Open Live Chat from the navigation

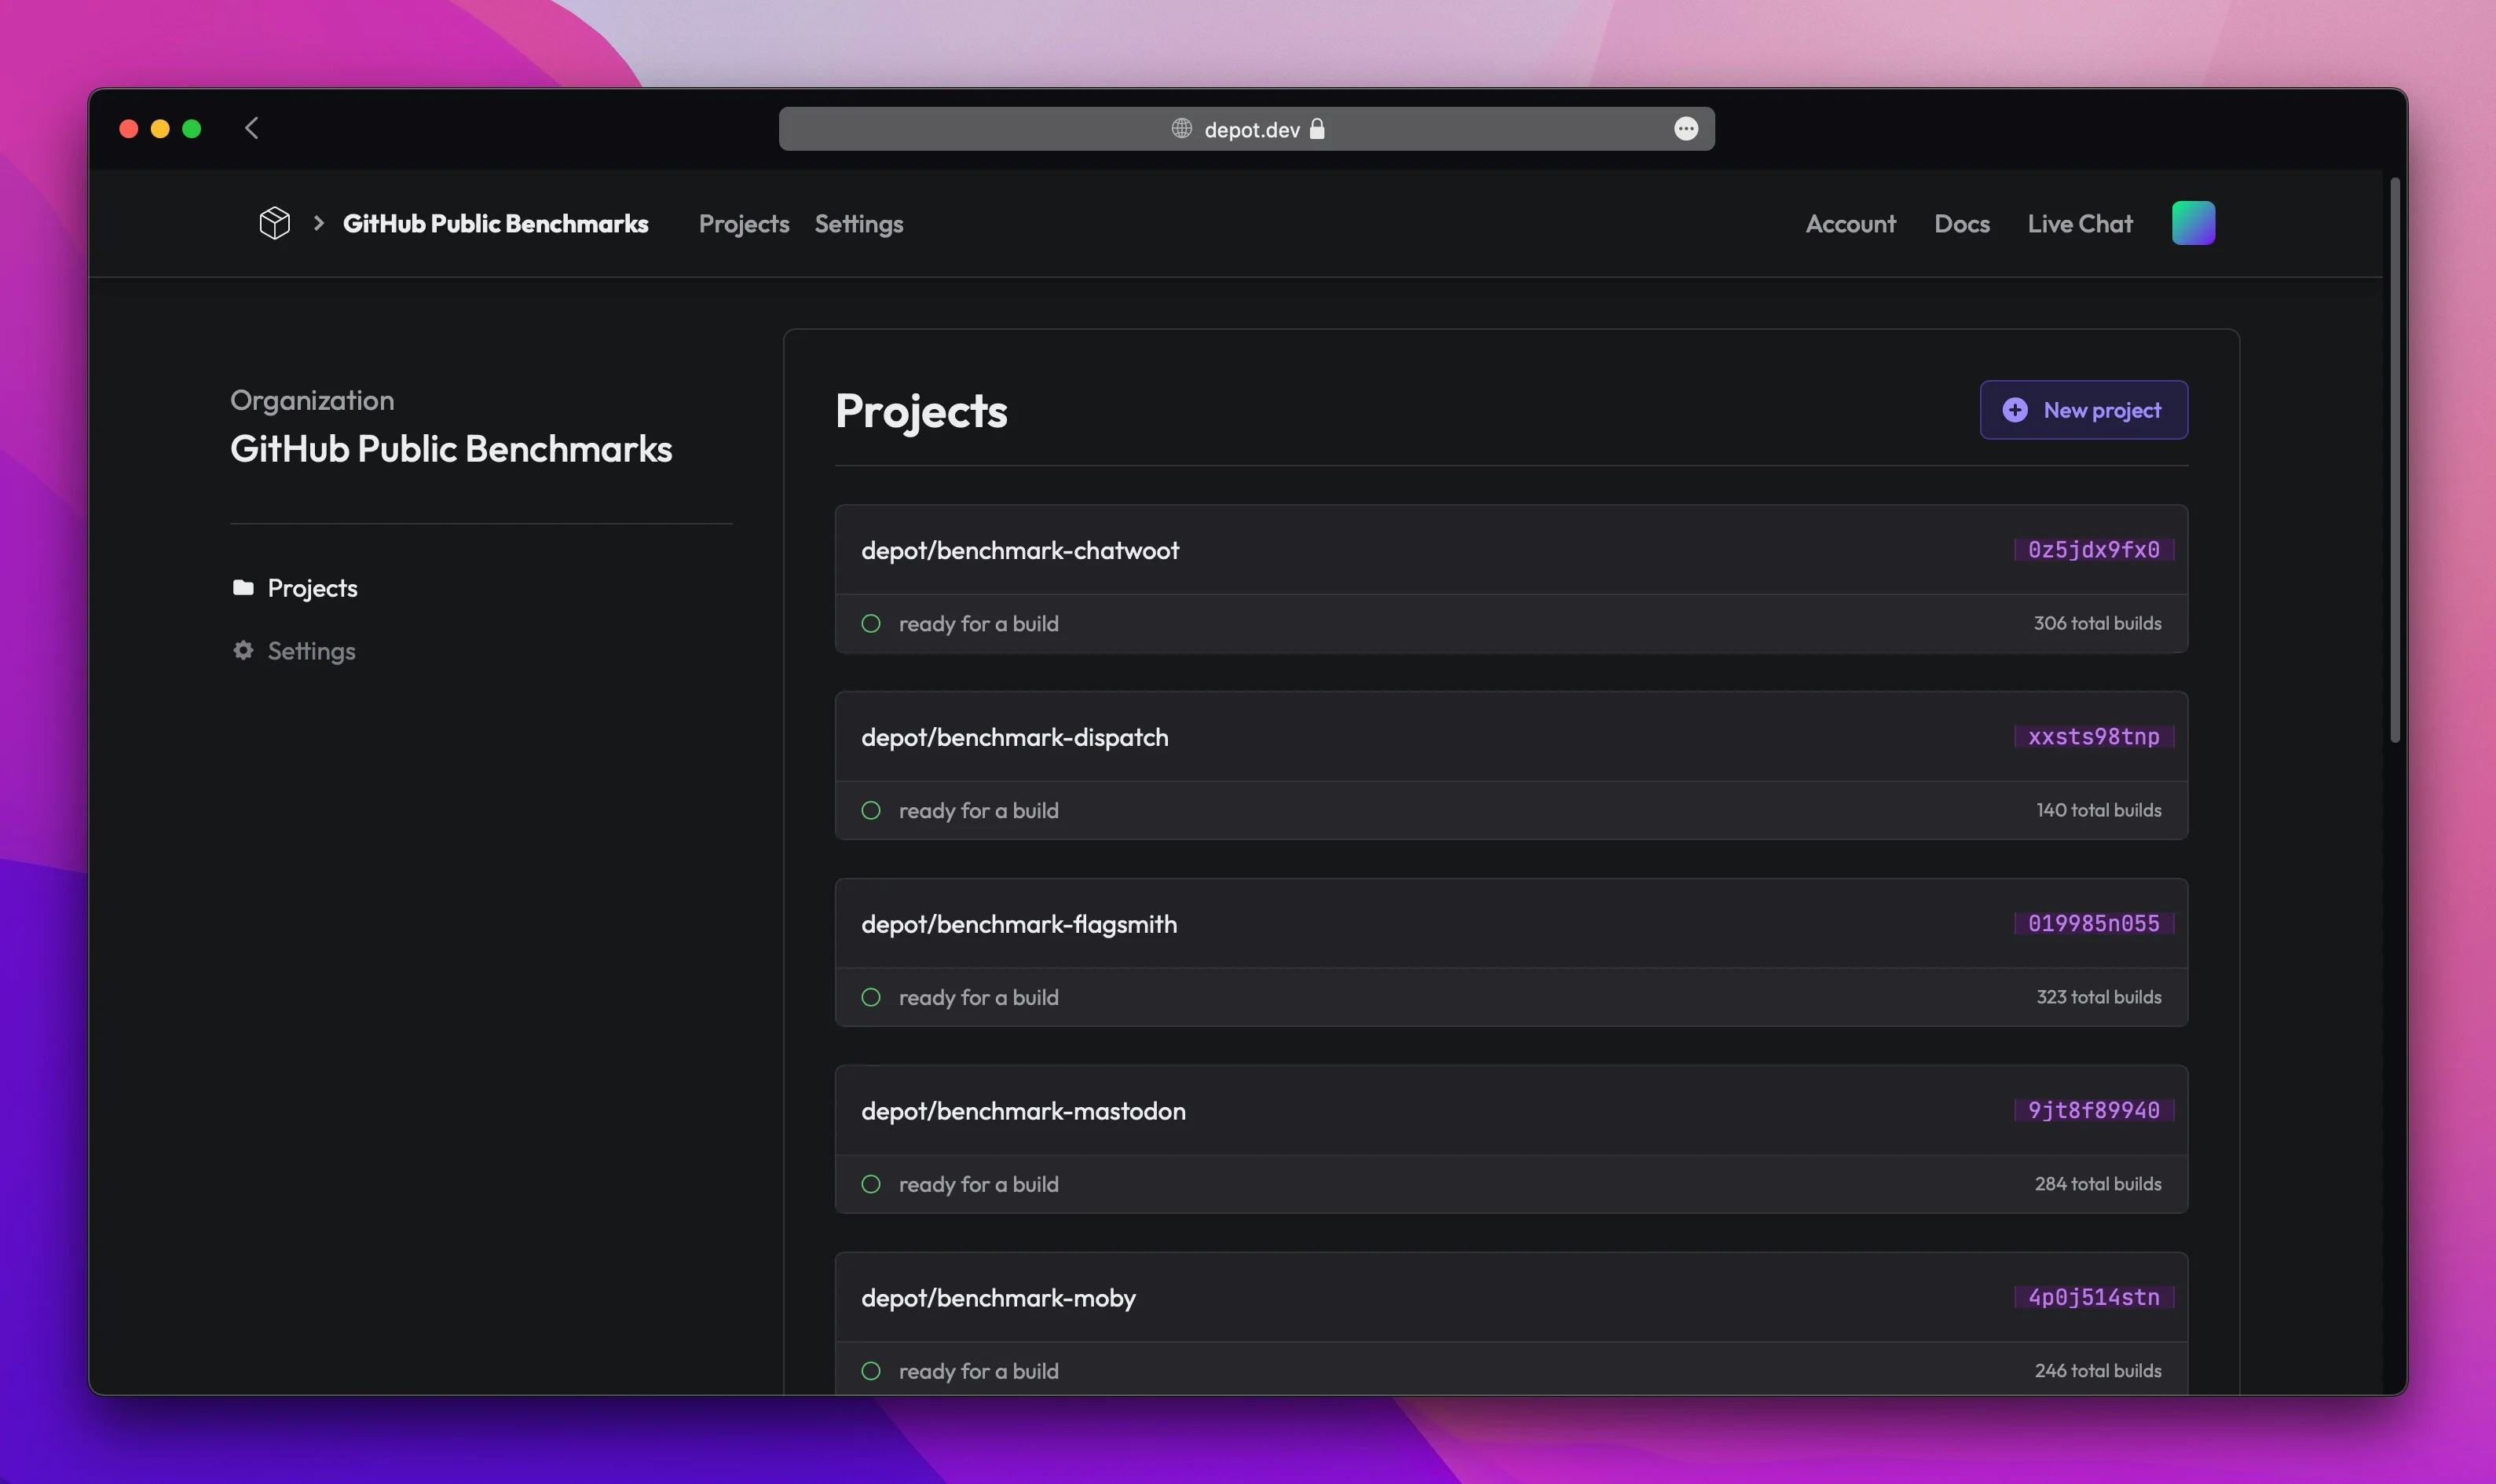pos(2079,223)
